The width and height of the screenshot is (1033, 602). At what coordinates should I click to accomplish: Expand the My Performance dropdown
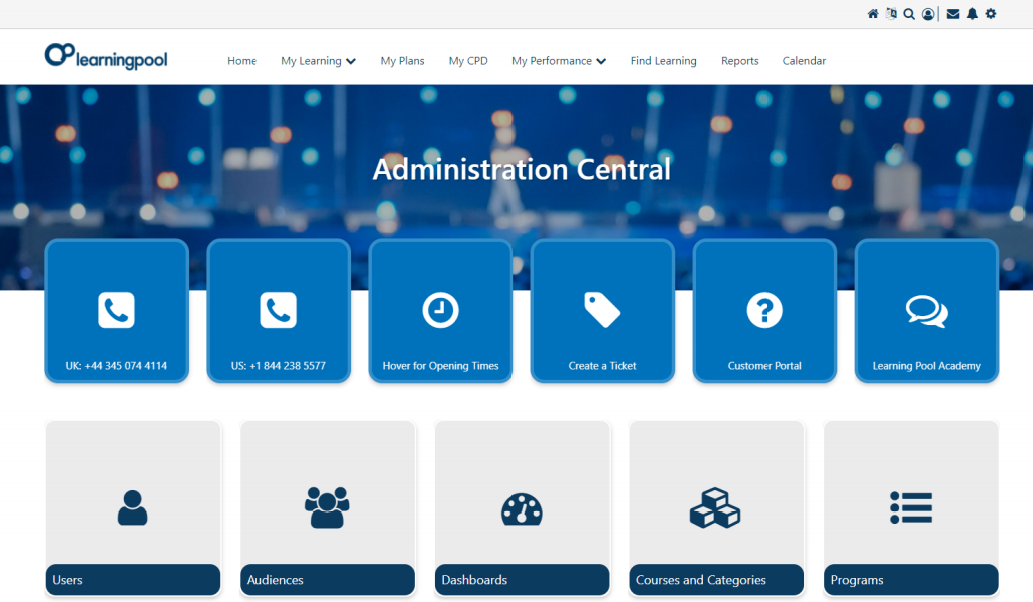[558, 61]
